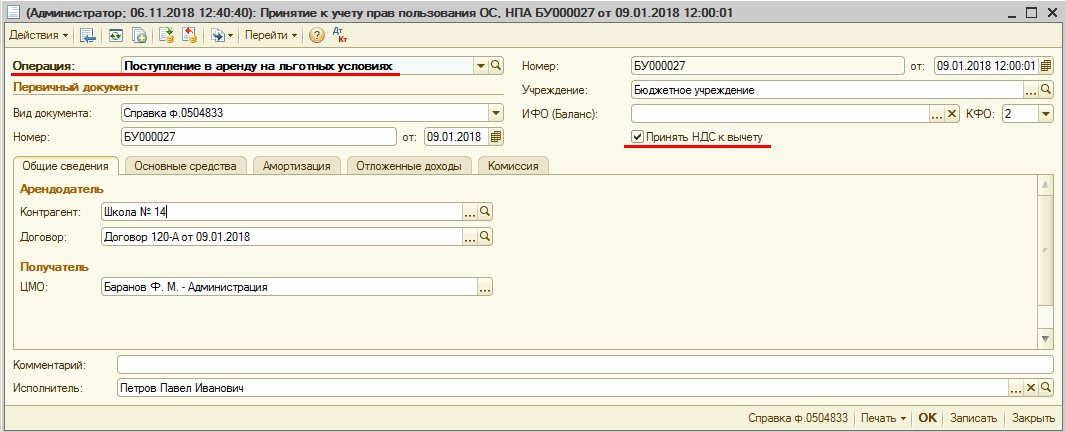Click magnifier icon in Договор field
The height and width of the screenshot is (432, 1065).
tap(485, 236)
